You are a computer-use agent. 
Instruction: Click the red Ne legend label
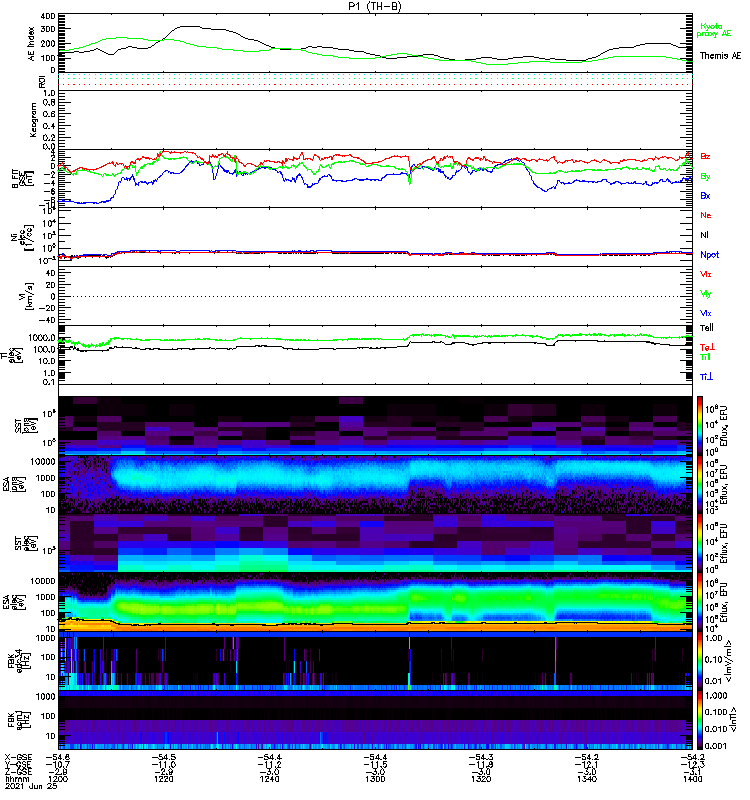tap(706, 215)
